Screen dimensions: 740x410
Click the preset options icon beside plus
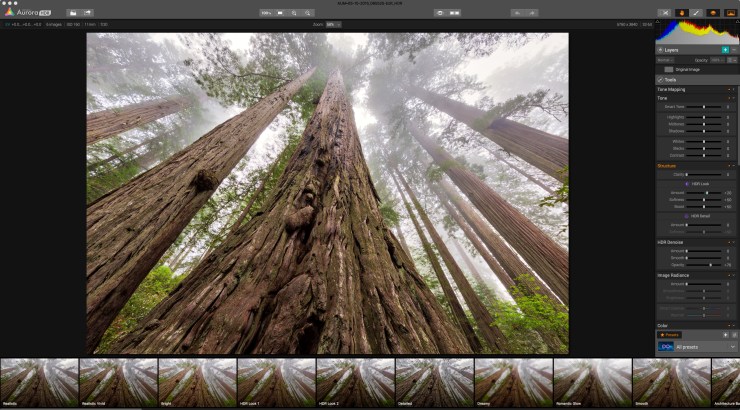(x=734, y=335)
